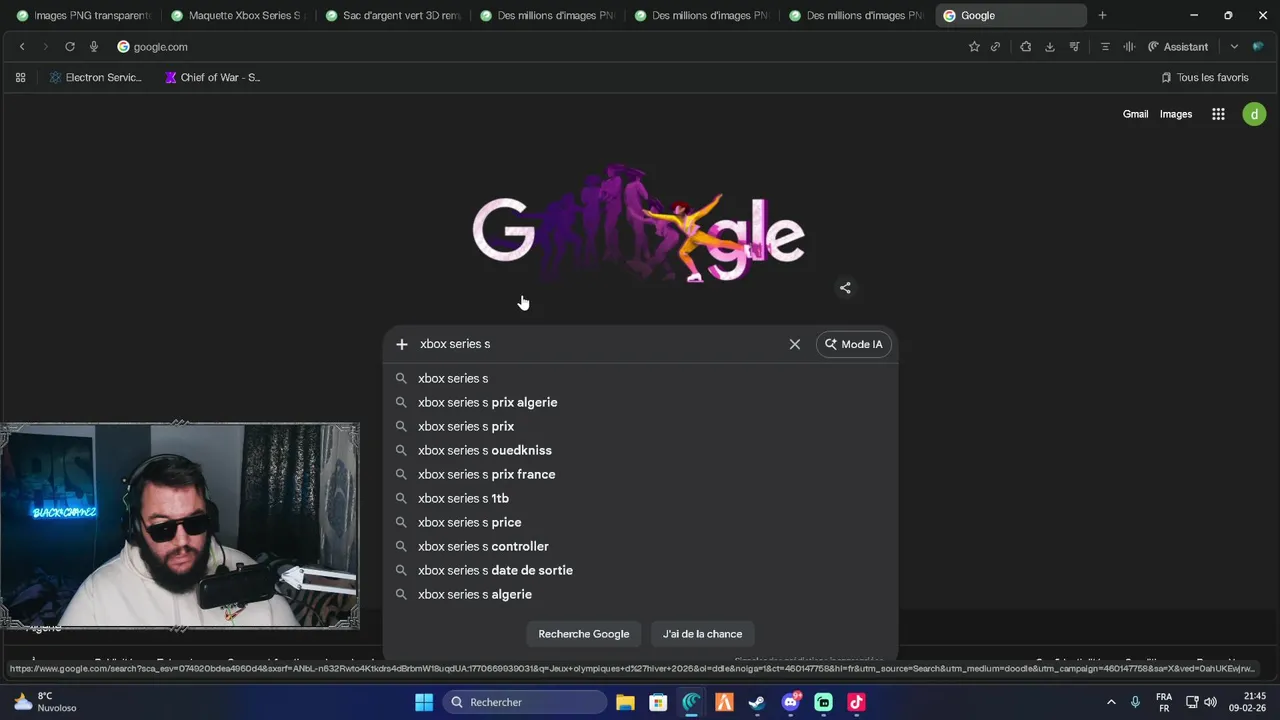This screenshot has height=720, width=1280.
Task: Open the volume control in the system tray
Action: [x=1210, y=702]
